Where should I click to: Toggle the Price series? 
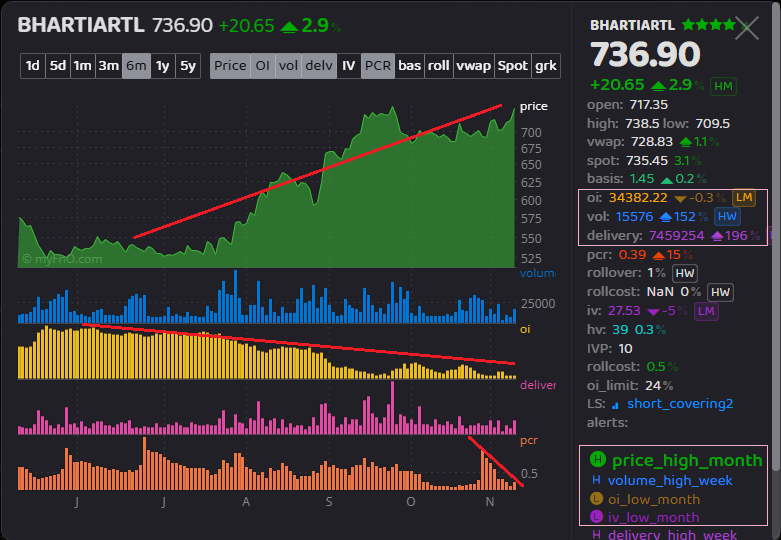230,66
